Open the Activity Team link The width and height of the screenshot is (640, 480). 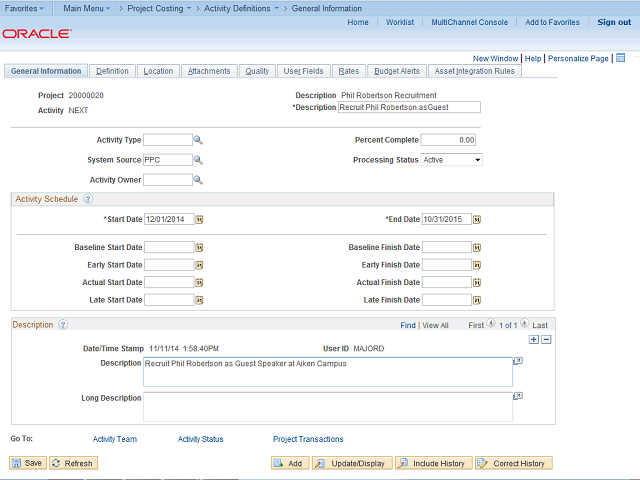[x=114, y=439]
